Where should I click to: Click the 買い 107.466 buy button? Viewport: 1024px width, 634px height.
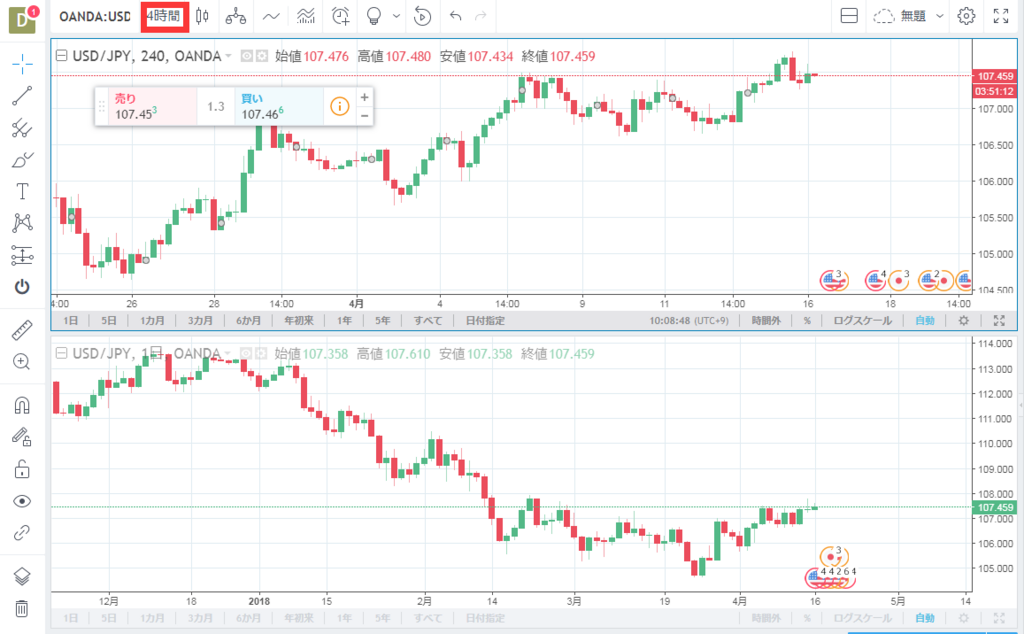click(x=279, y=106)
